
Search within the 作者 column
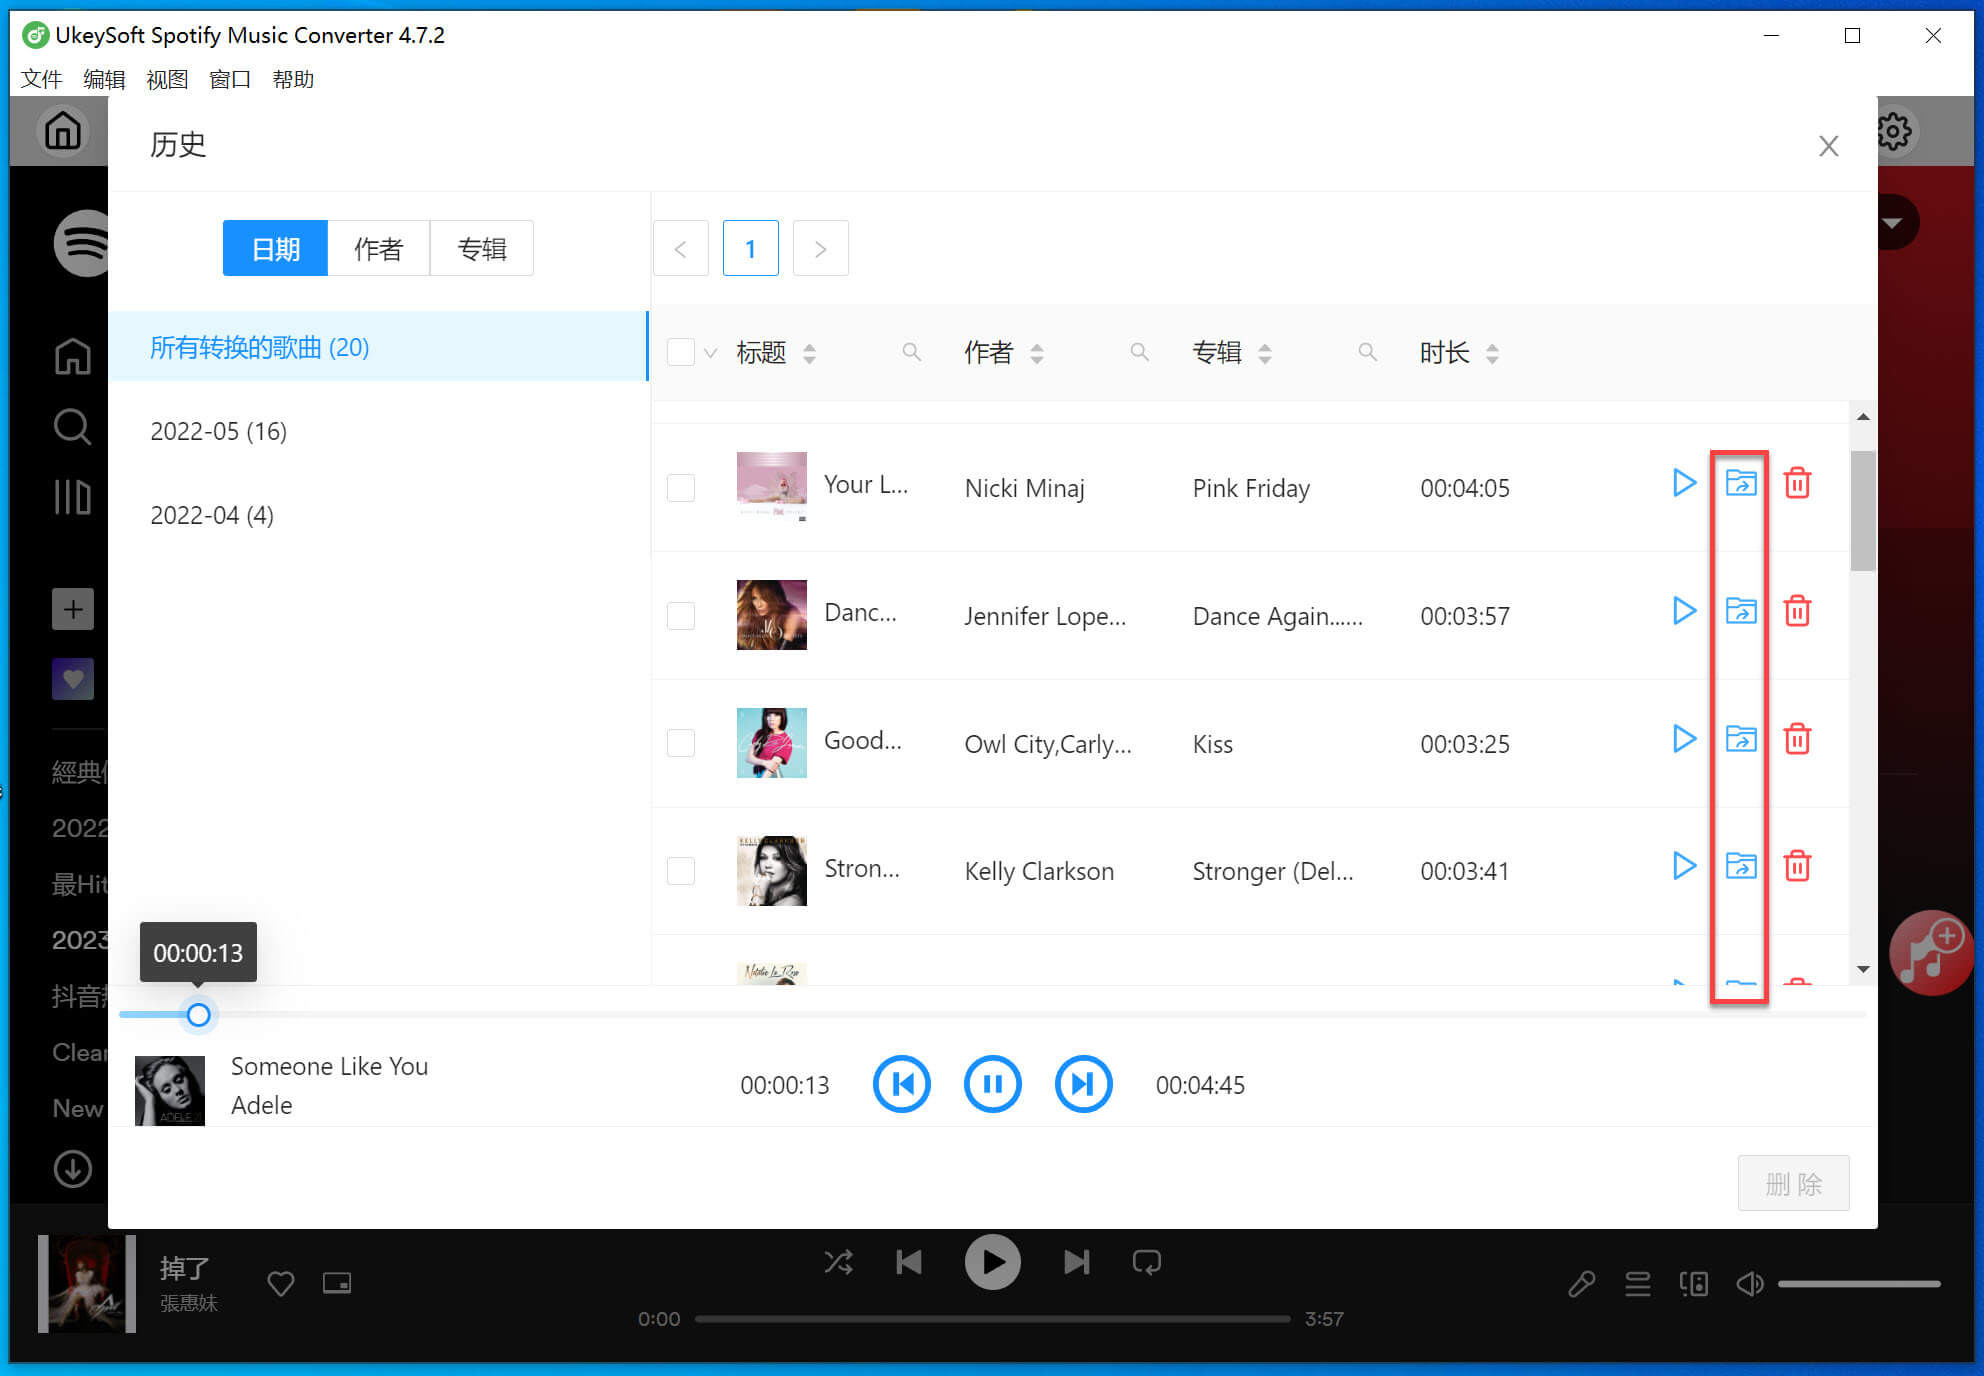click(1139, 352)
